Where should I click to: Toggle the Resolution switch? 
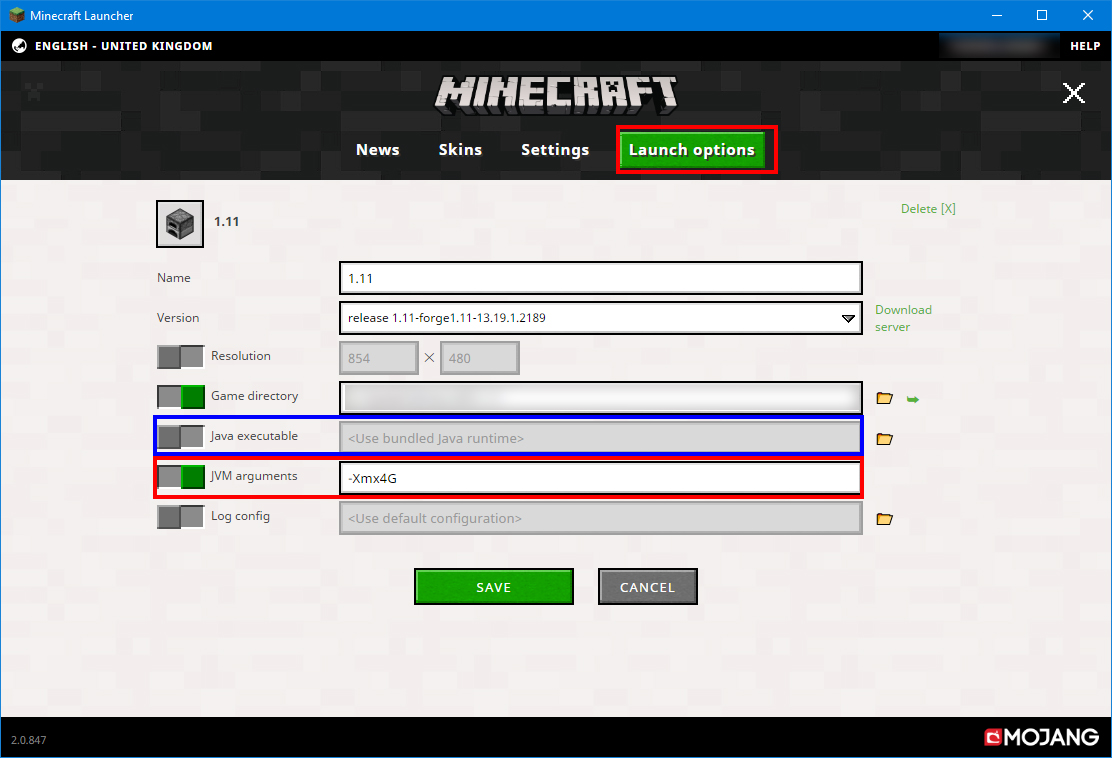pyautogui.click(x=181, y=357)
